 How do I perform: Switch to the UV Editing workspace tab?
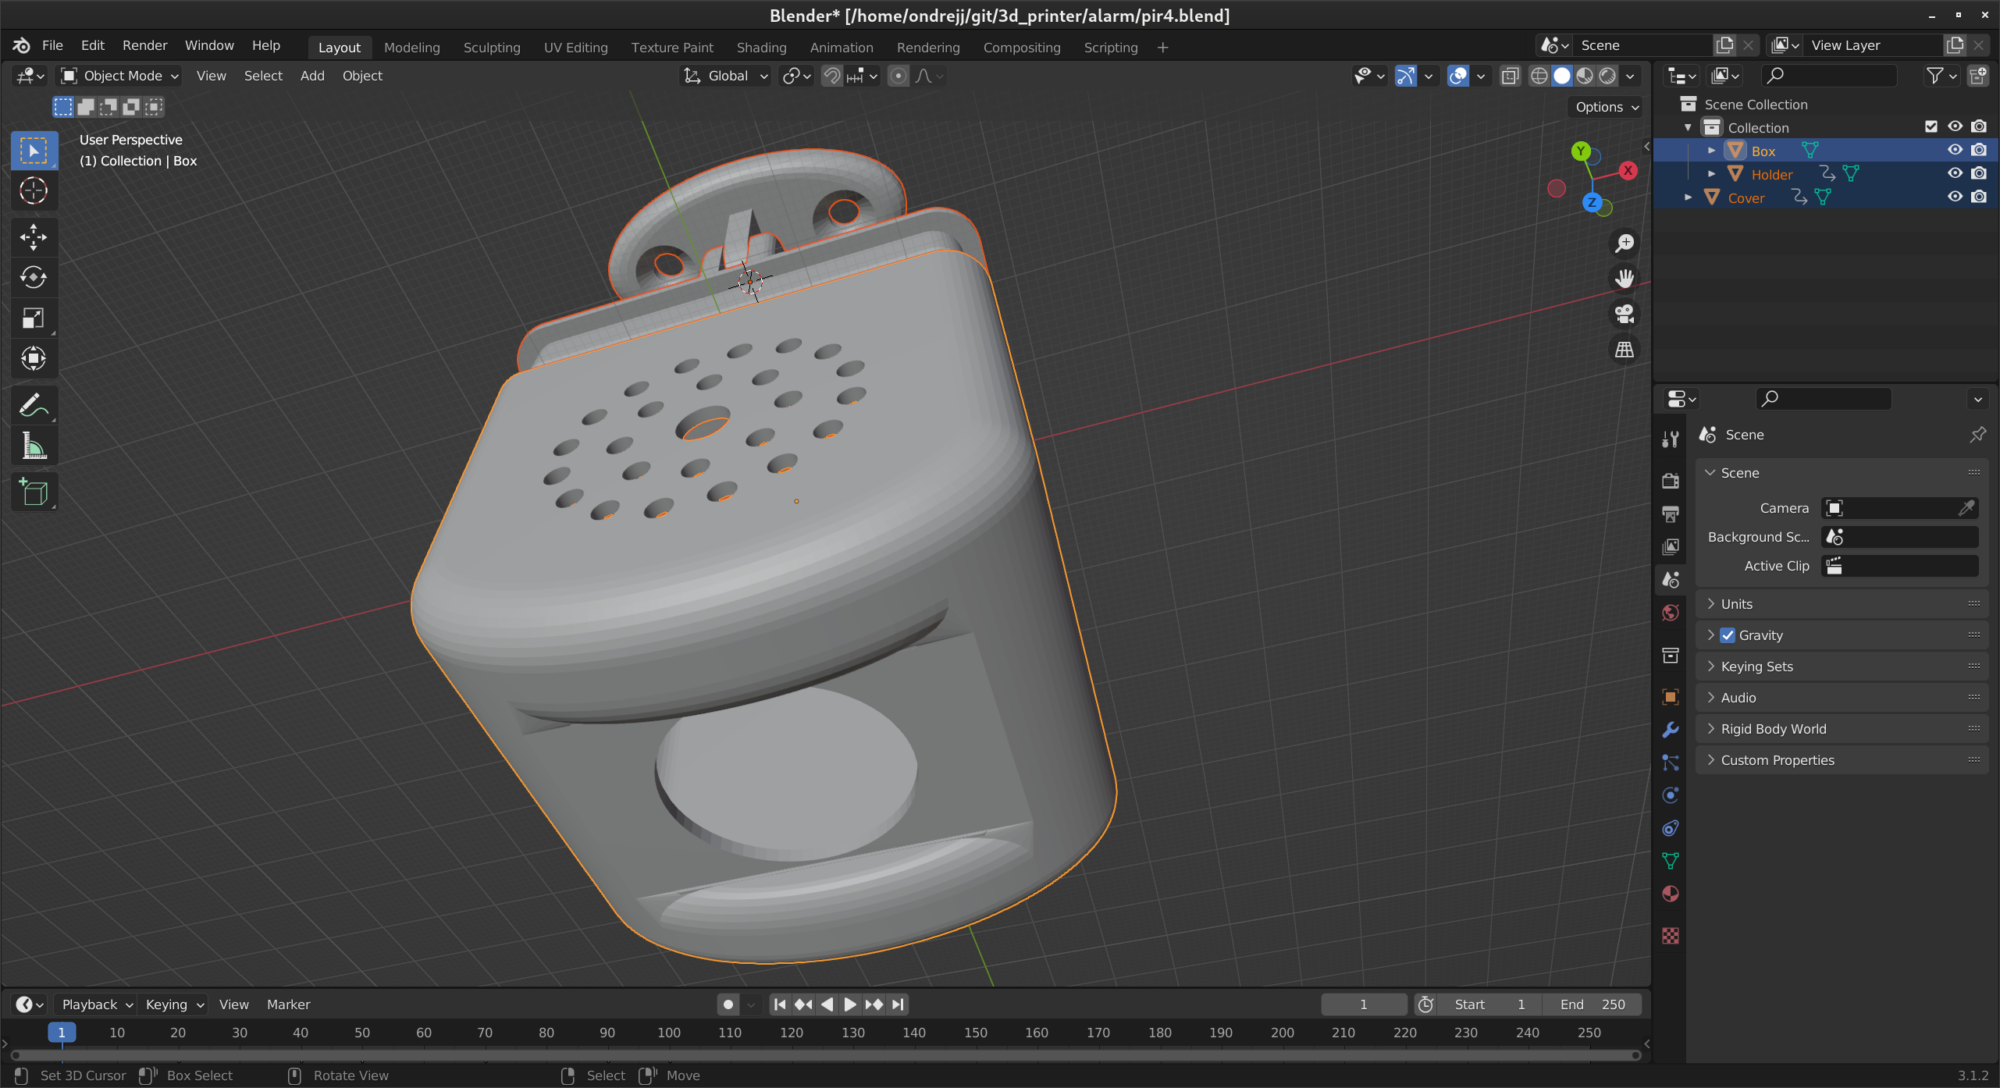(575, 47)
